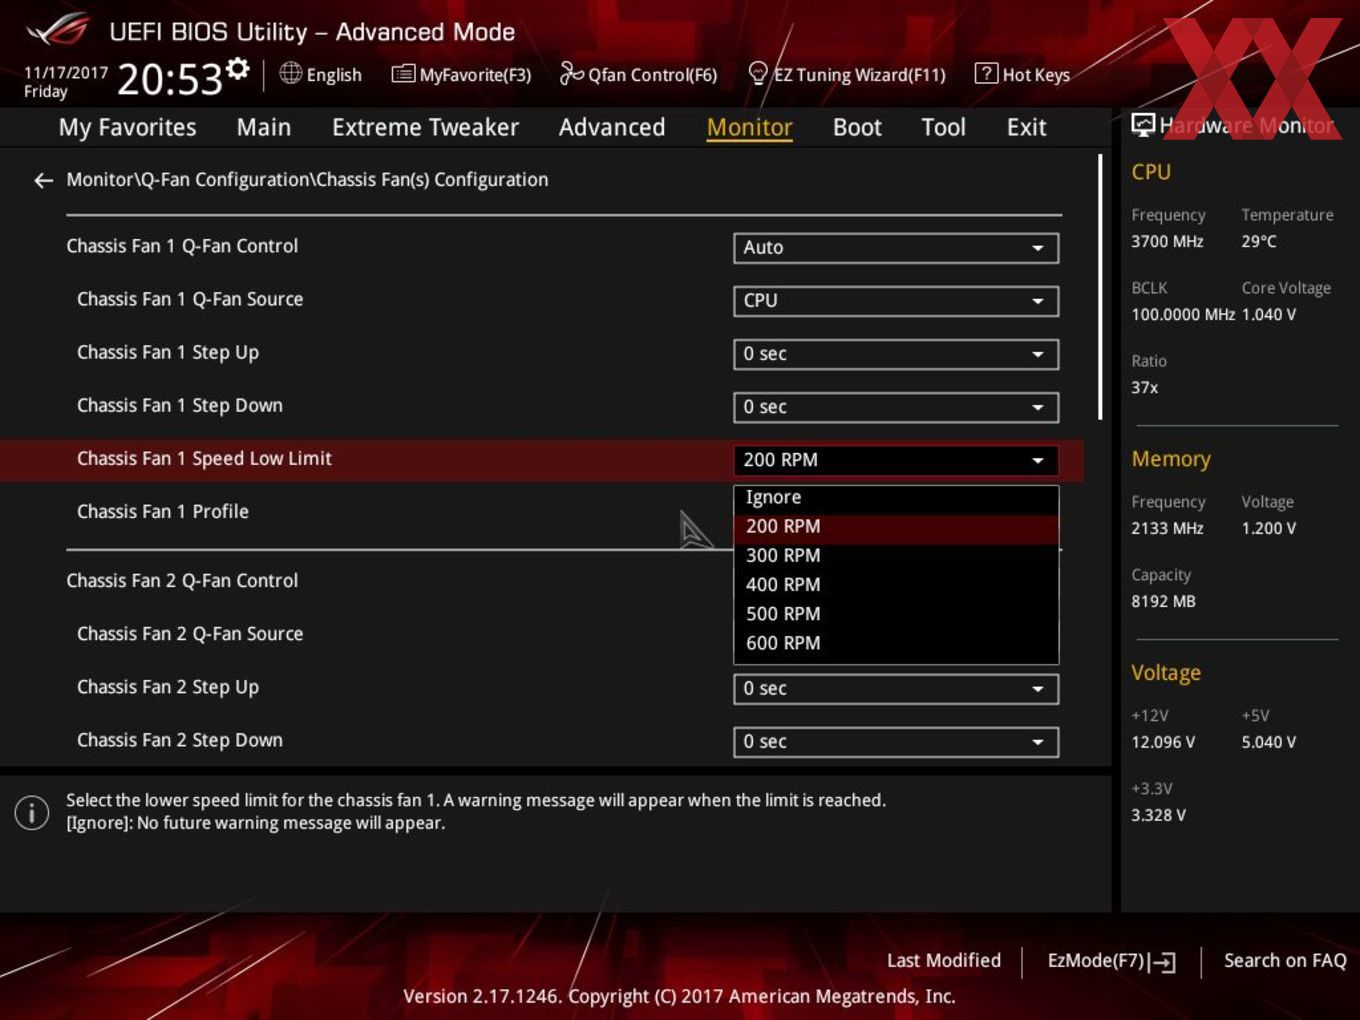Open the Advanced tab
Viewport: 1360px width, 1020px height.
(x=612, y=127)
